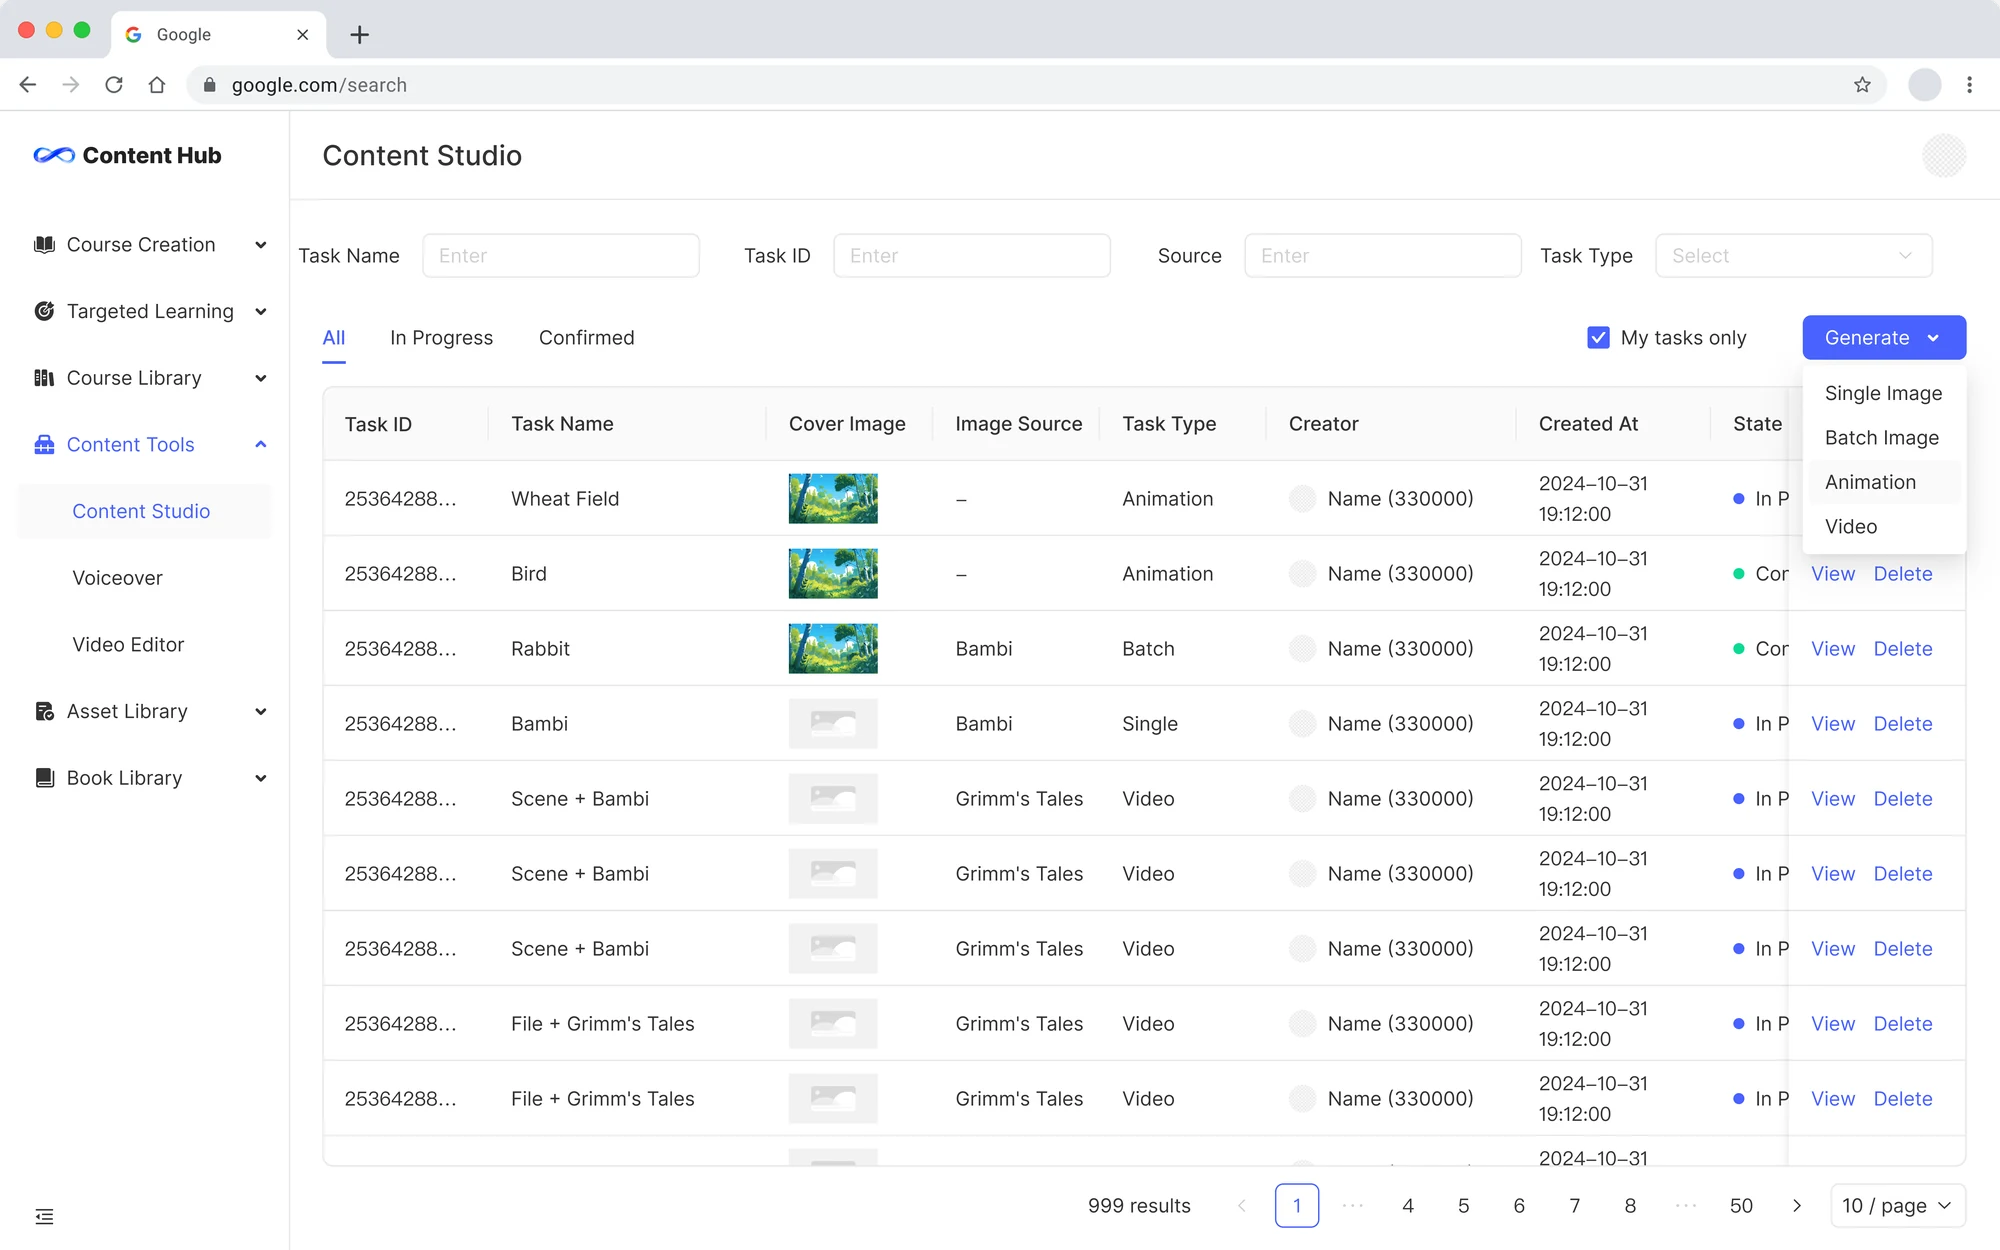Click the Asset Library icon

(x=44, y=711)
